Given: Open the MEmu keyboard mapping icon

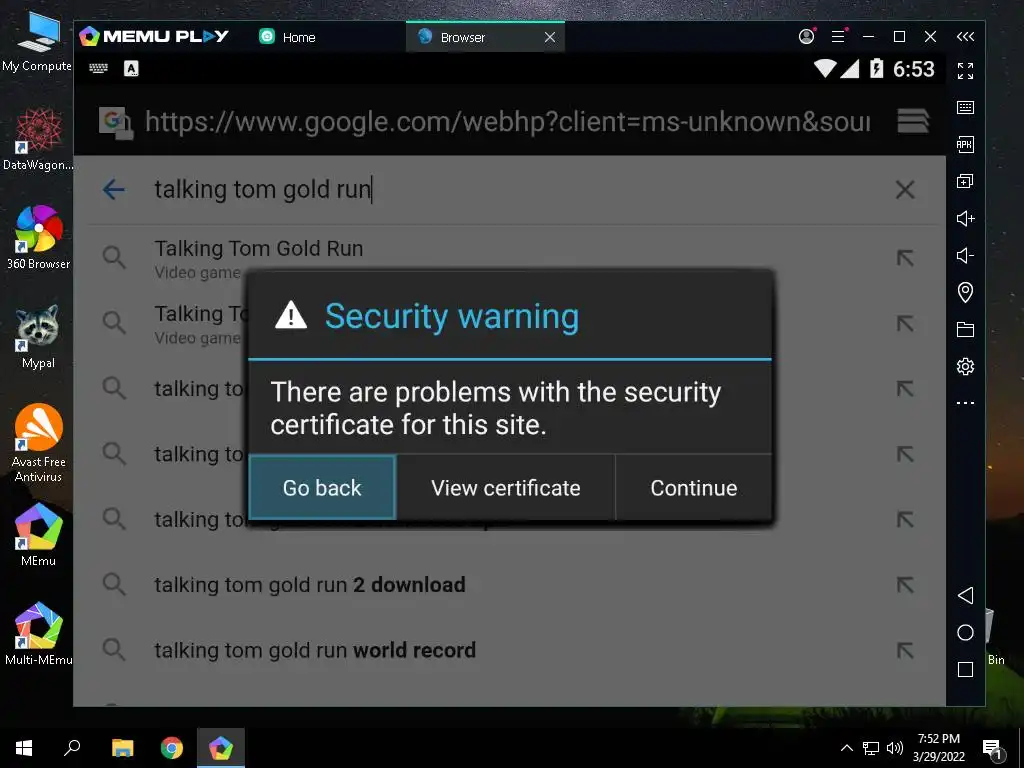Looking at the screenshot, I should pyautogui.click(x=965, y=108).
